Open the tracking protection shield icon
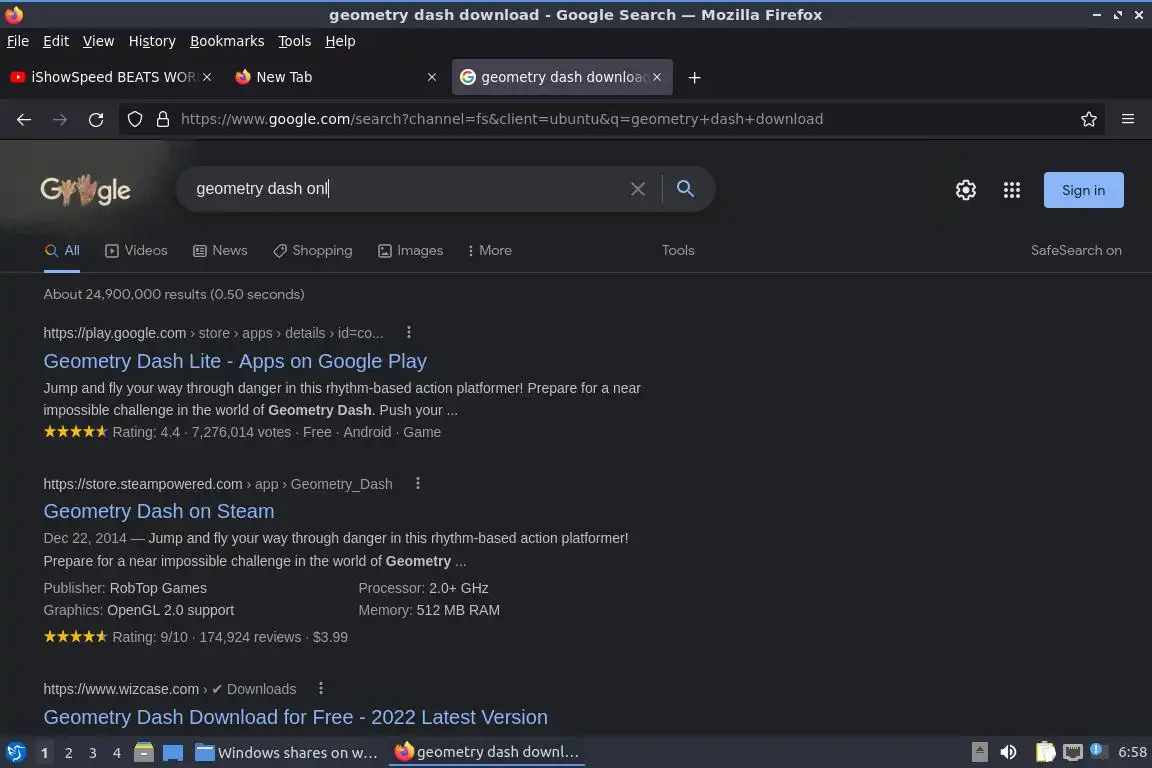Viewport: 1152px width, 768px height. pyautogui.click(x=135, y=119)
